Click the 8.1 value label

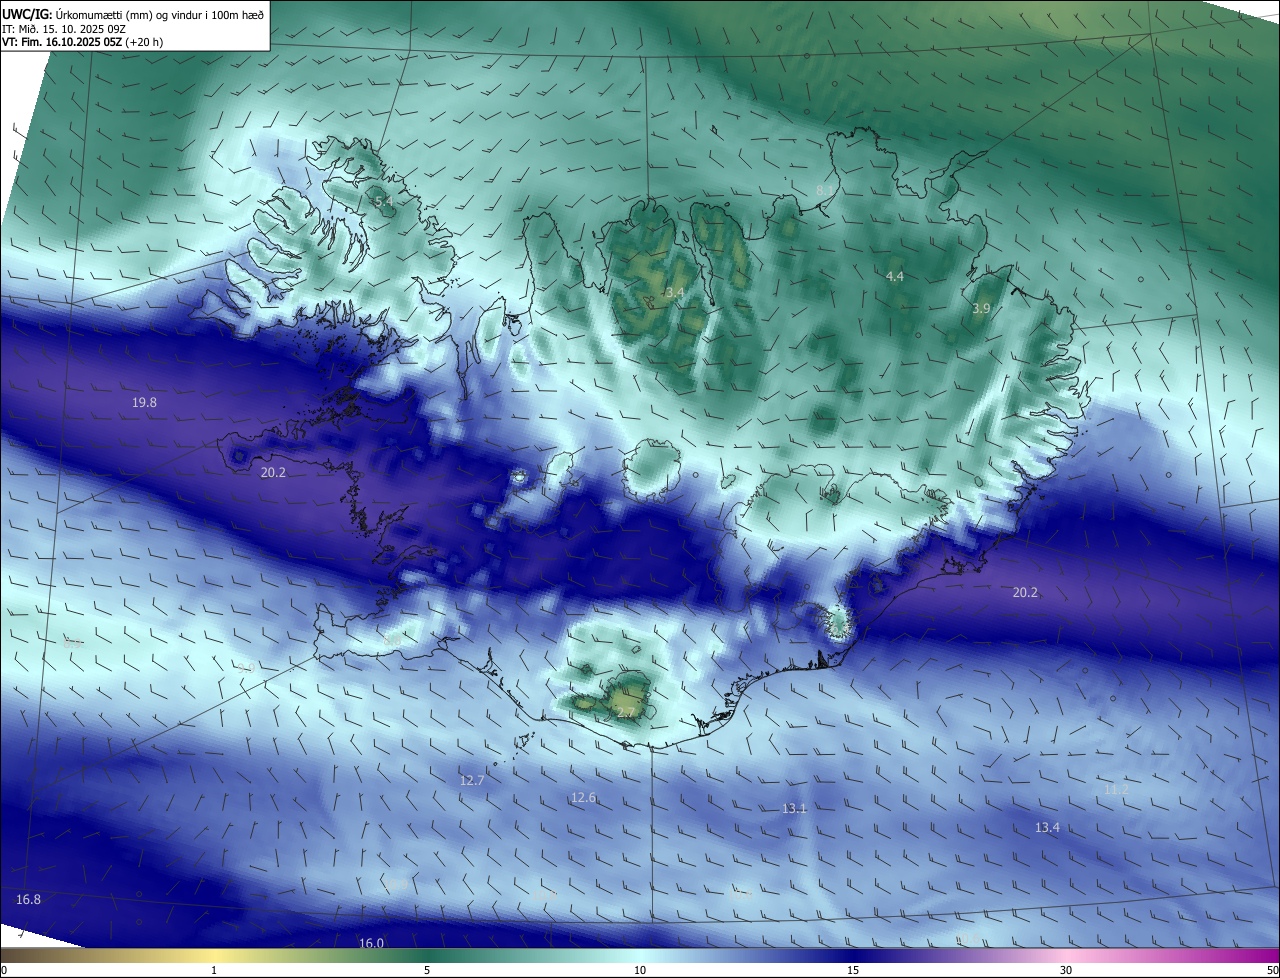[x=825, y=190]
